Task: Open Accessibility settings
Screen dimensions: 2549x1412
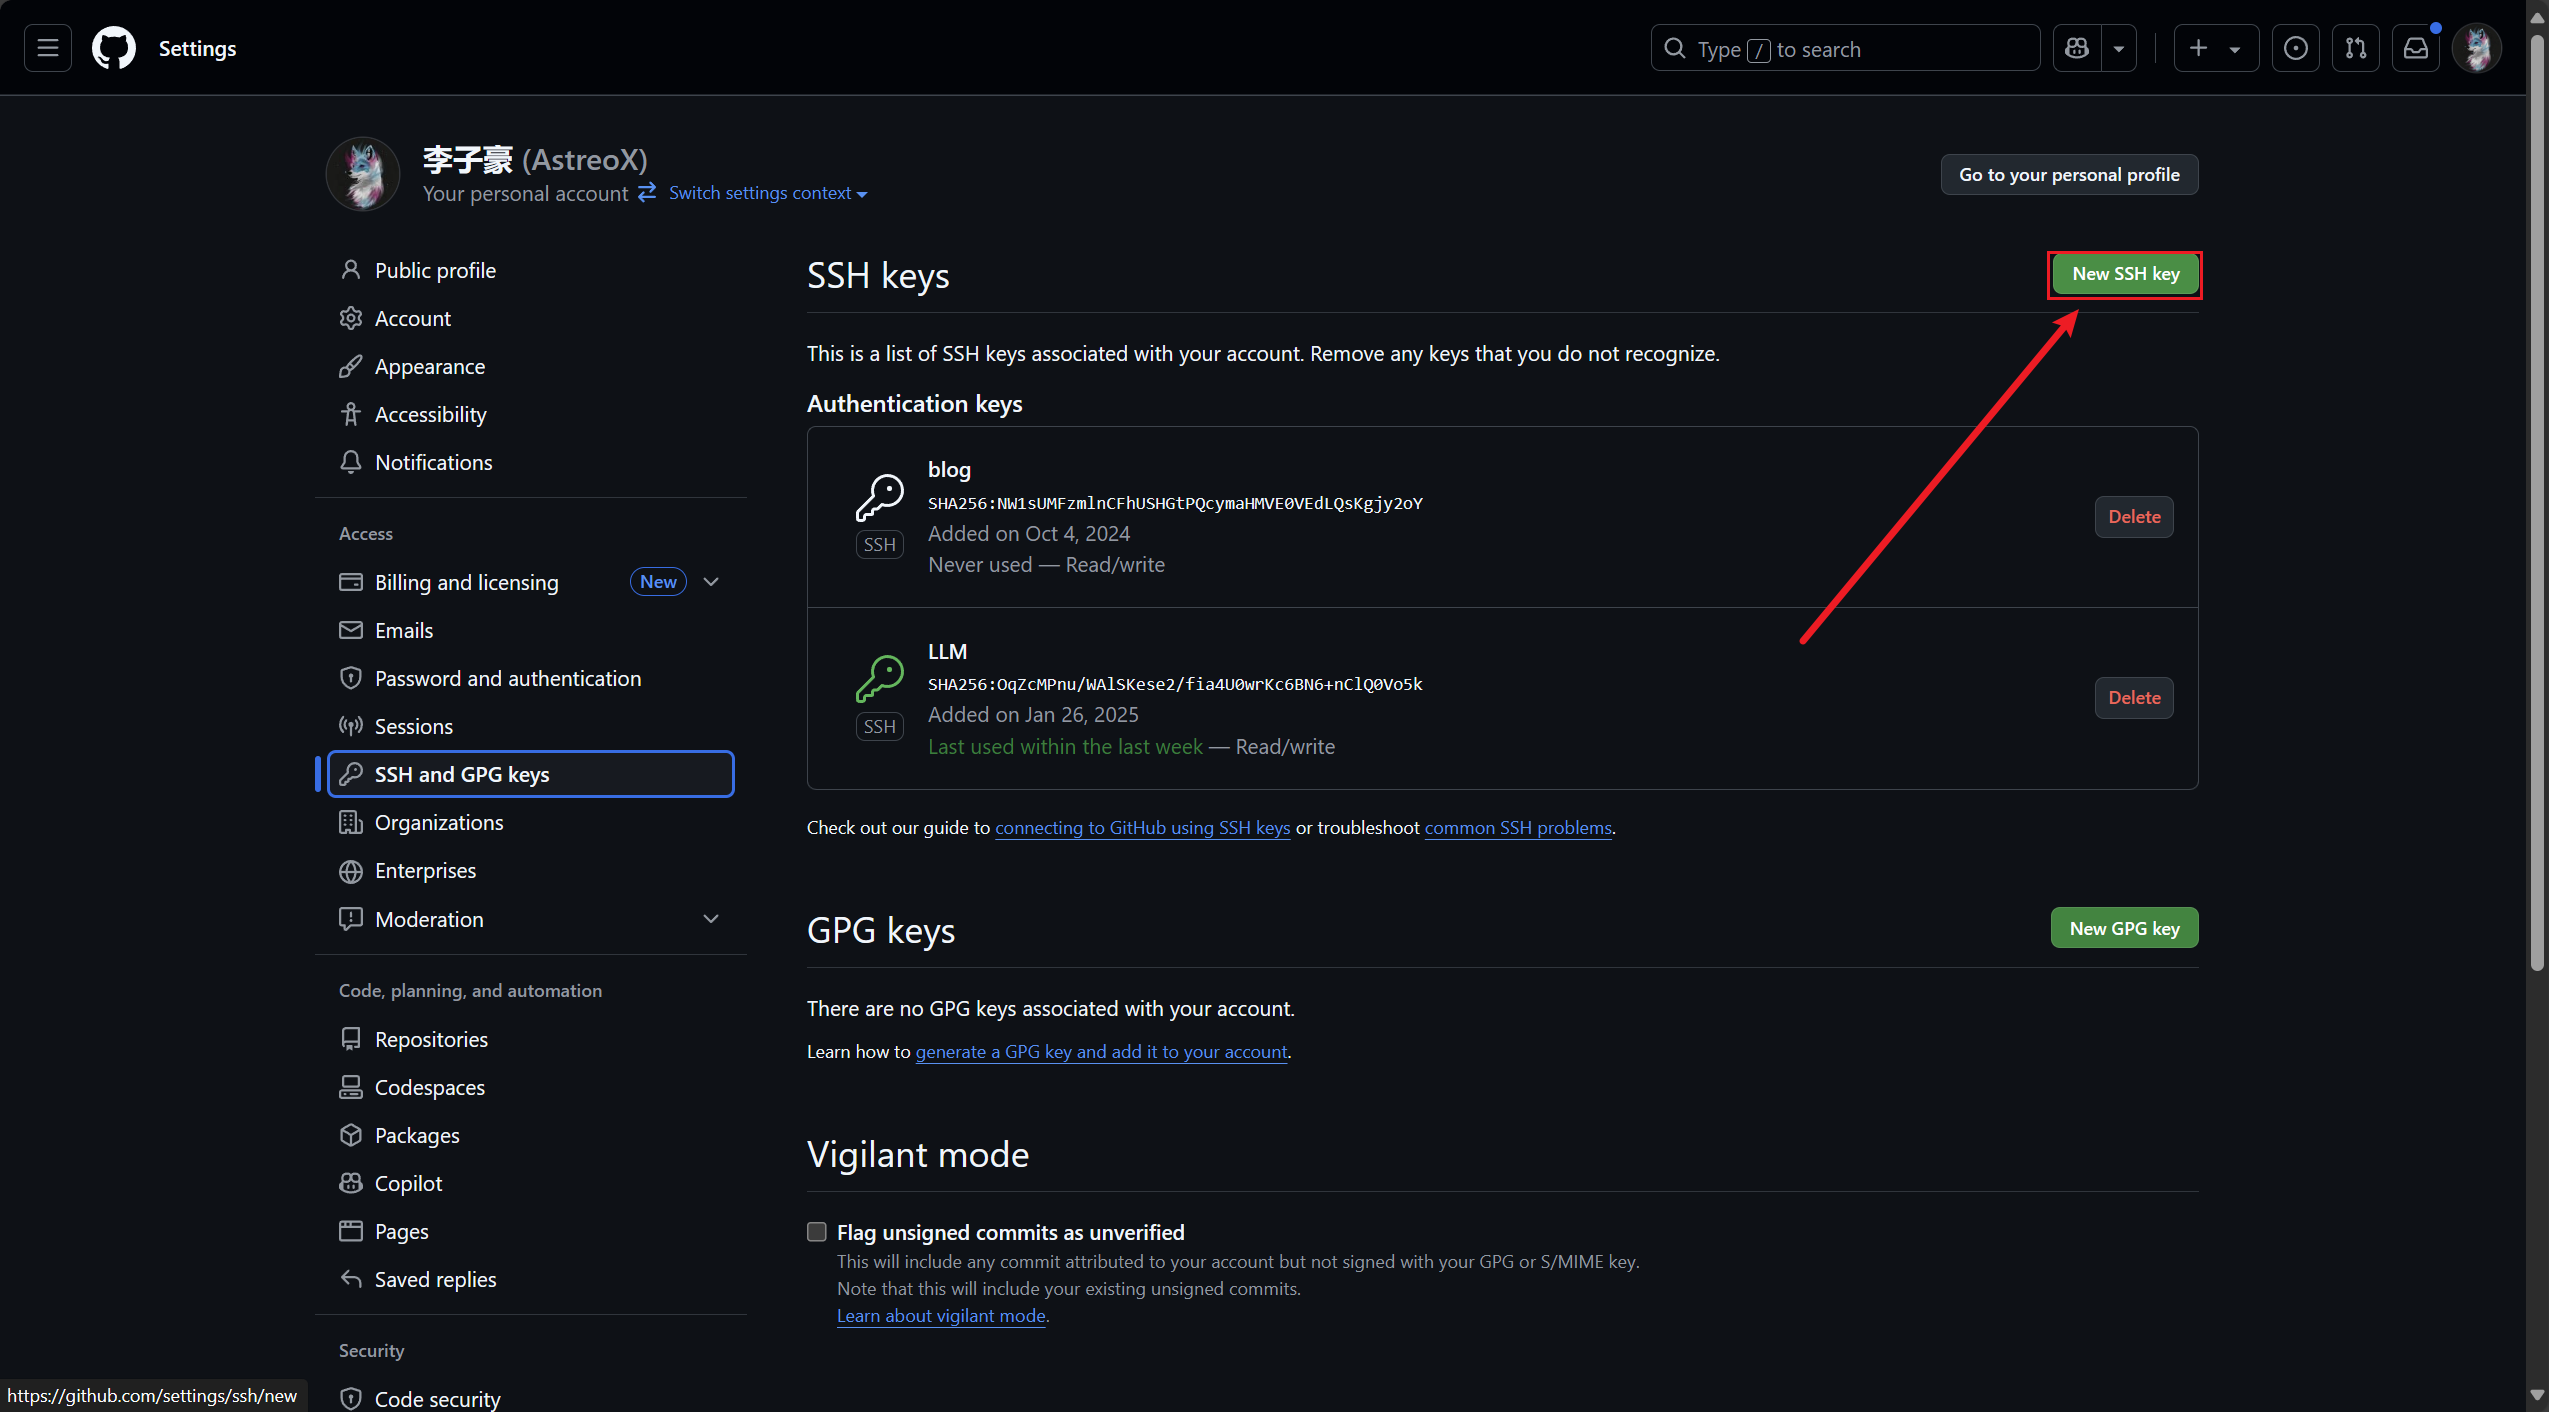Action: (531, 414)
